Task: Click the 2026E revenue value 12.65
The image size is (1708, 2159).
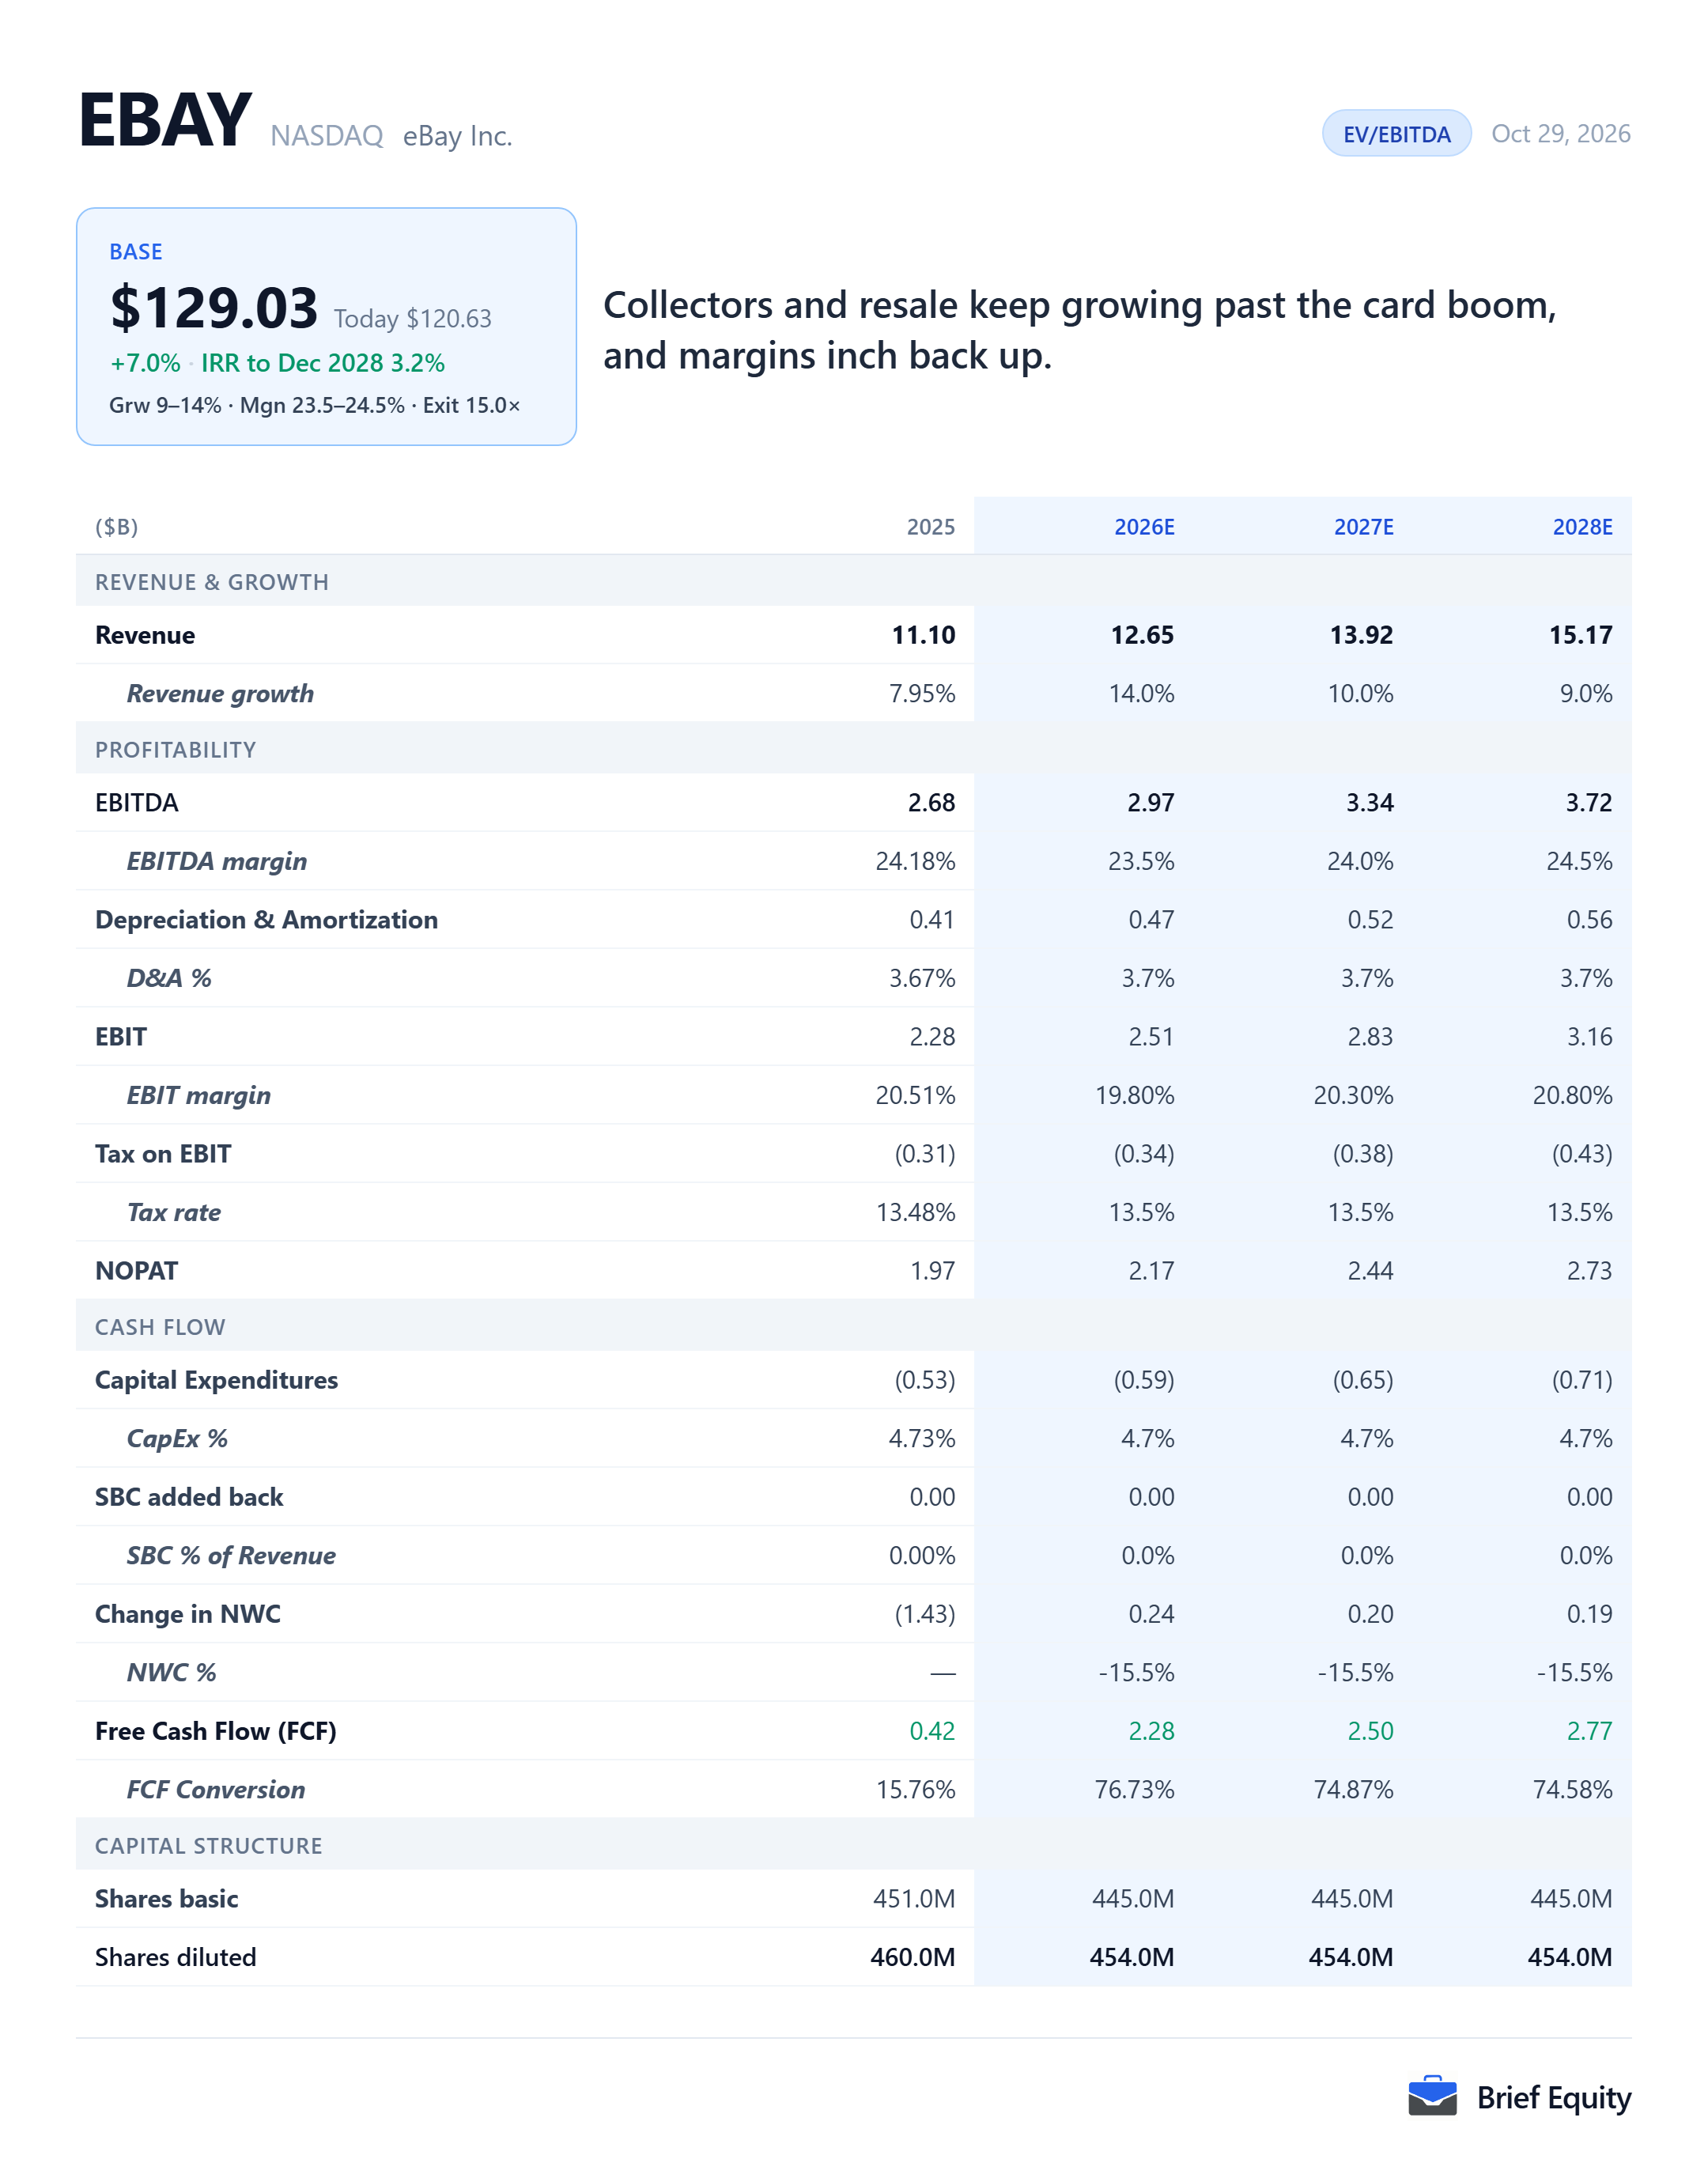Action: [x=1142, y=635]
